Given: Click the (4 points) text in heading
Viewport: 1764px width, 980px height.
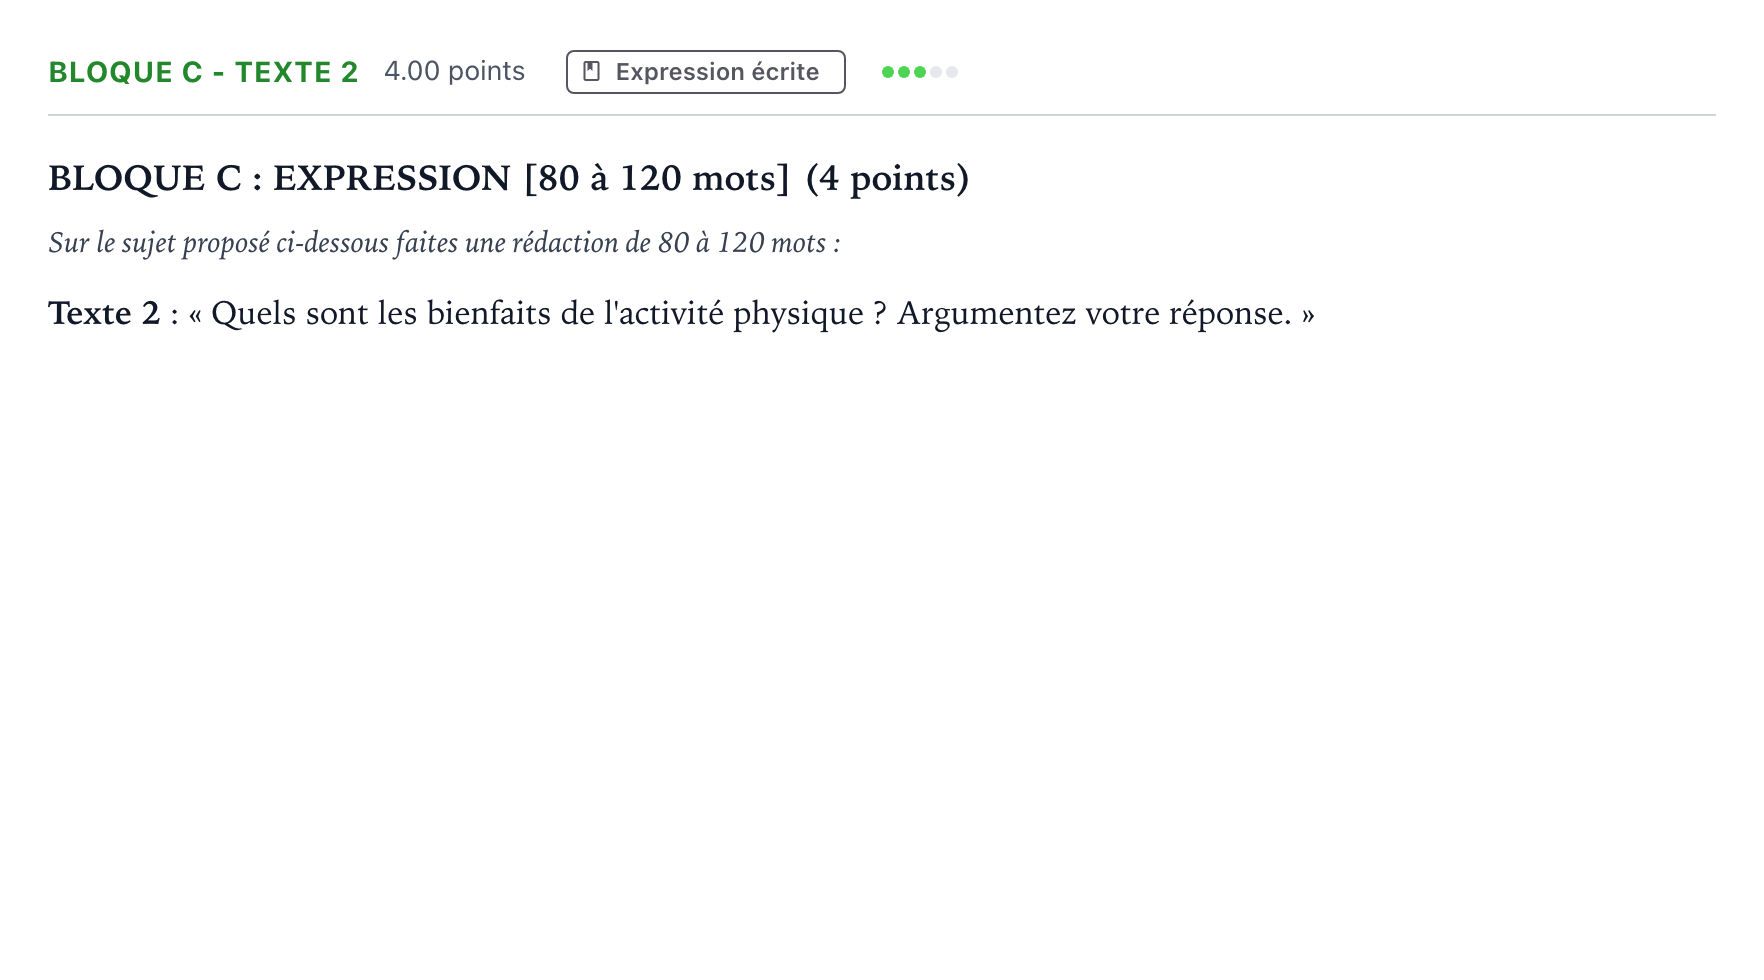Looking at the screenshot, I should point(888,178).
